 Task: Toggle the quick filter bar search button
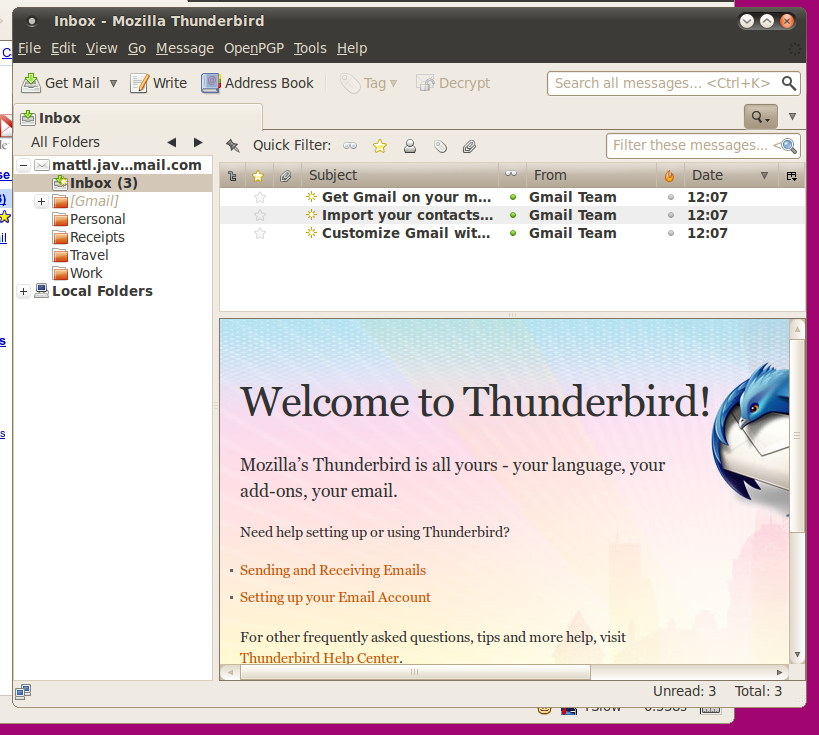760,117
